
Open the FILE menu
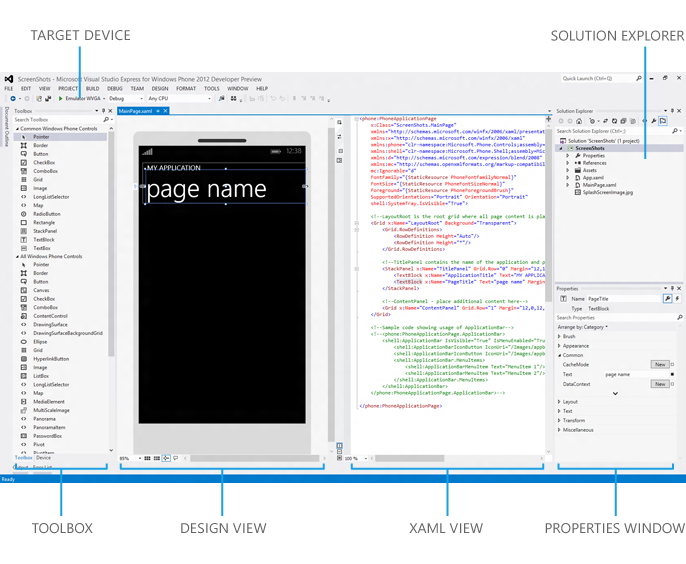click(9, 88)
